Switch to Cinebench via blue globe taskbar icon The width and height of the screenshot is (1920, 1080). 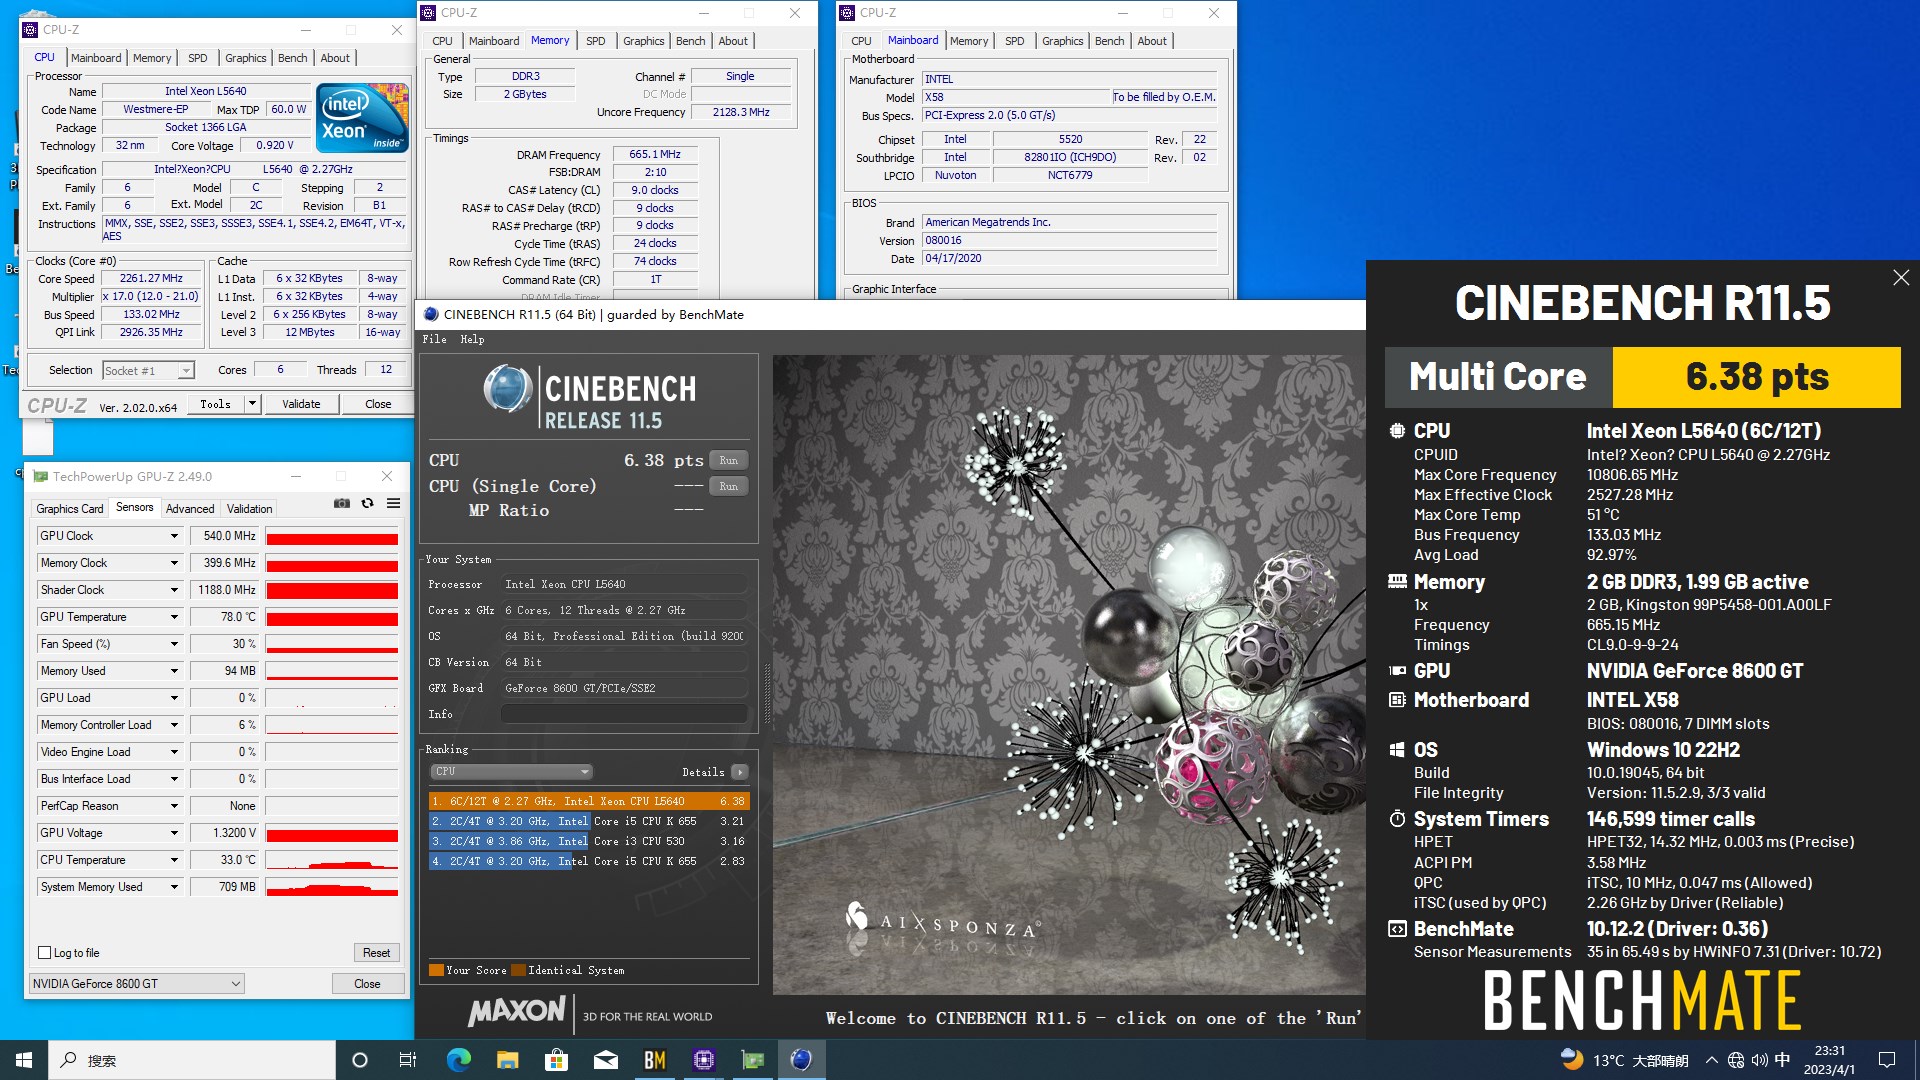click(x=801, y=1060)
